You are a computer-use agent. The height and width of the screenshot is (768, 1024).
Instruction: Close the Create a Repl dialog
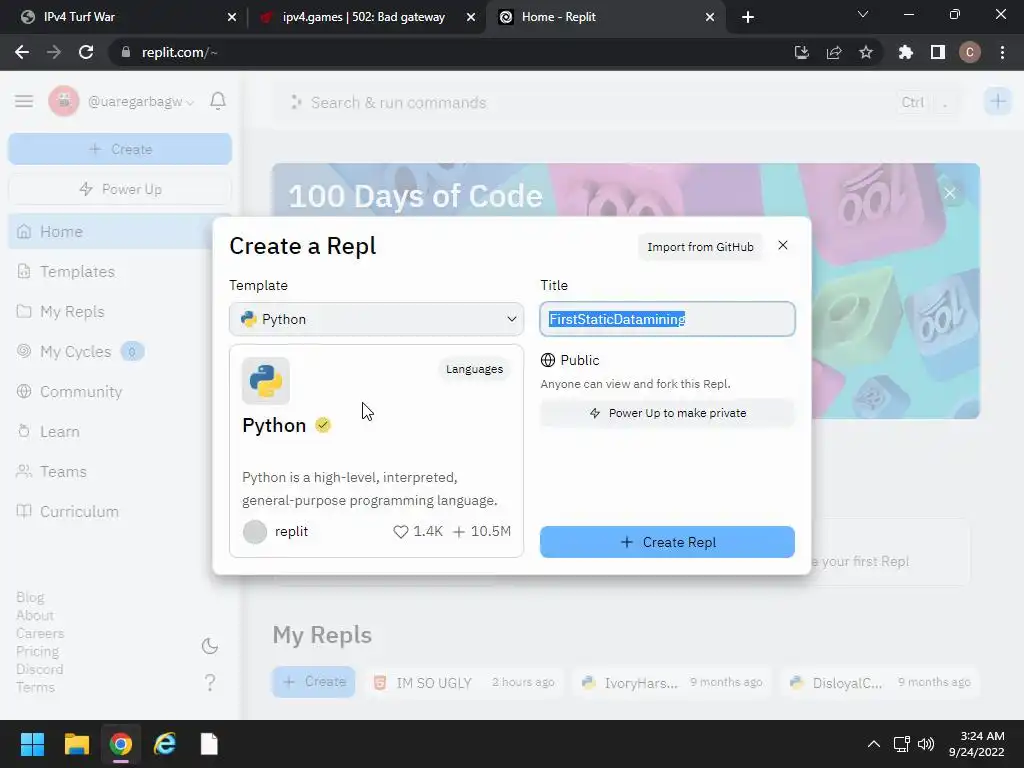pos(782,246)
